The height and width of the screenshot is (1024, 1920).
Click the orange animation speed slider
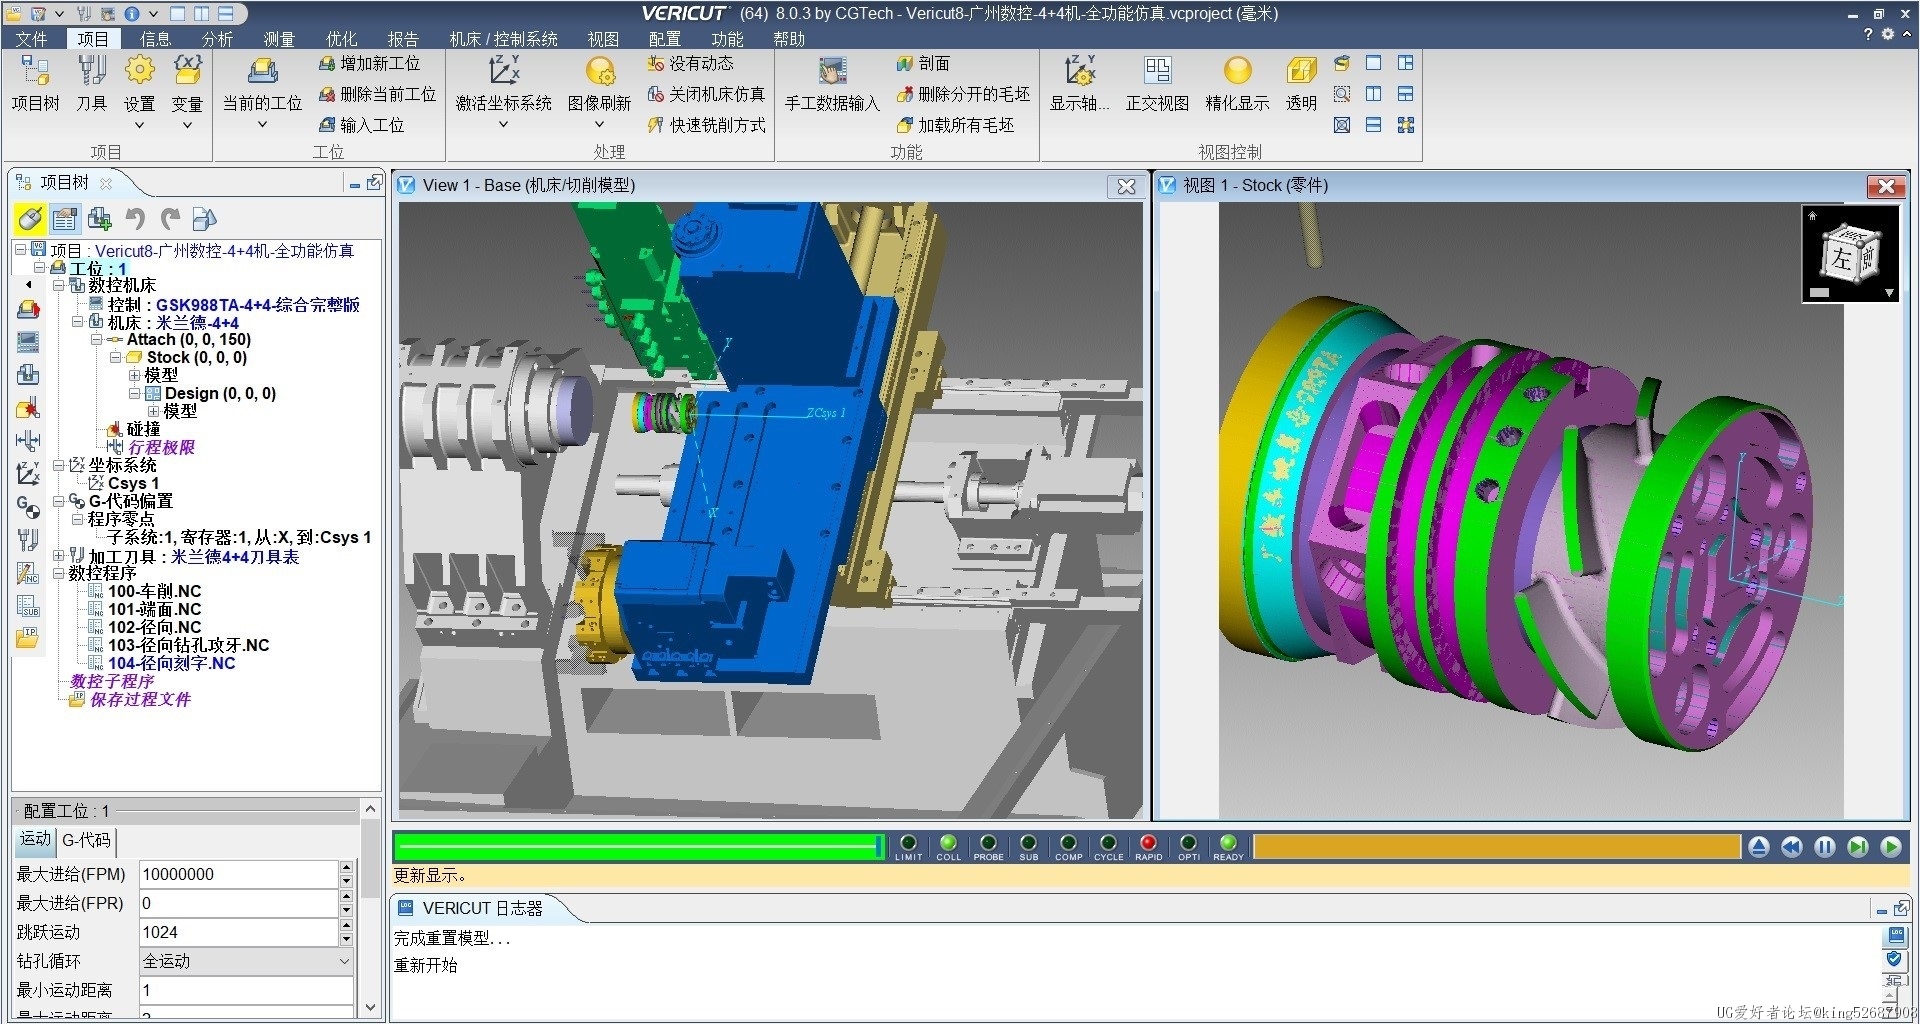1496,847
